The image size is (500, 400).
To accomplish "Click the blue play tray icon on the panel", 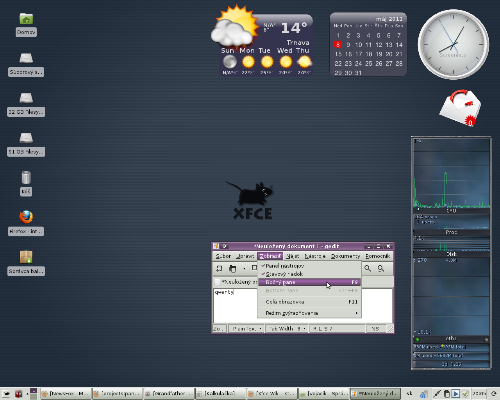I will [456, 394].
